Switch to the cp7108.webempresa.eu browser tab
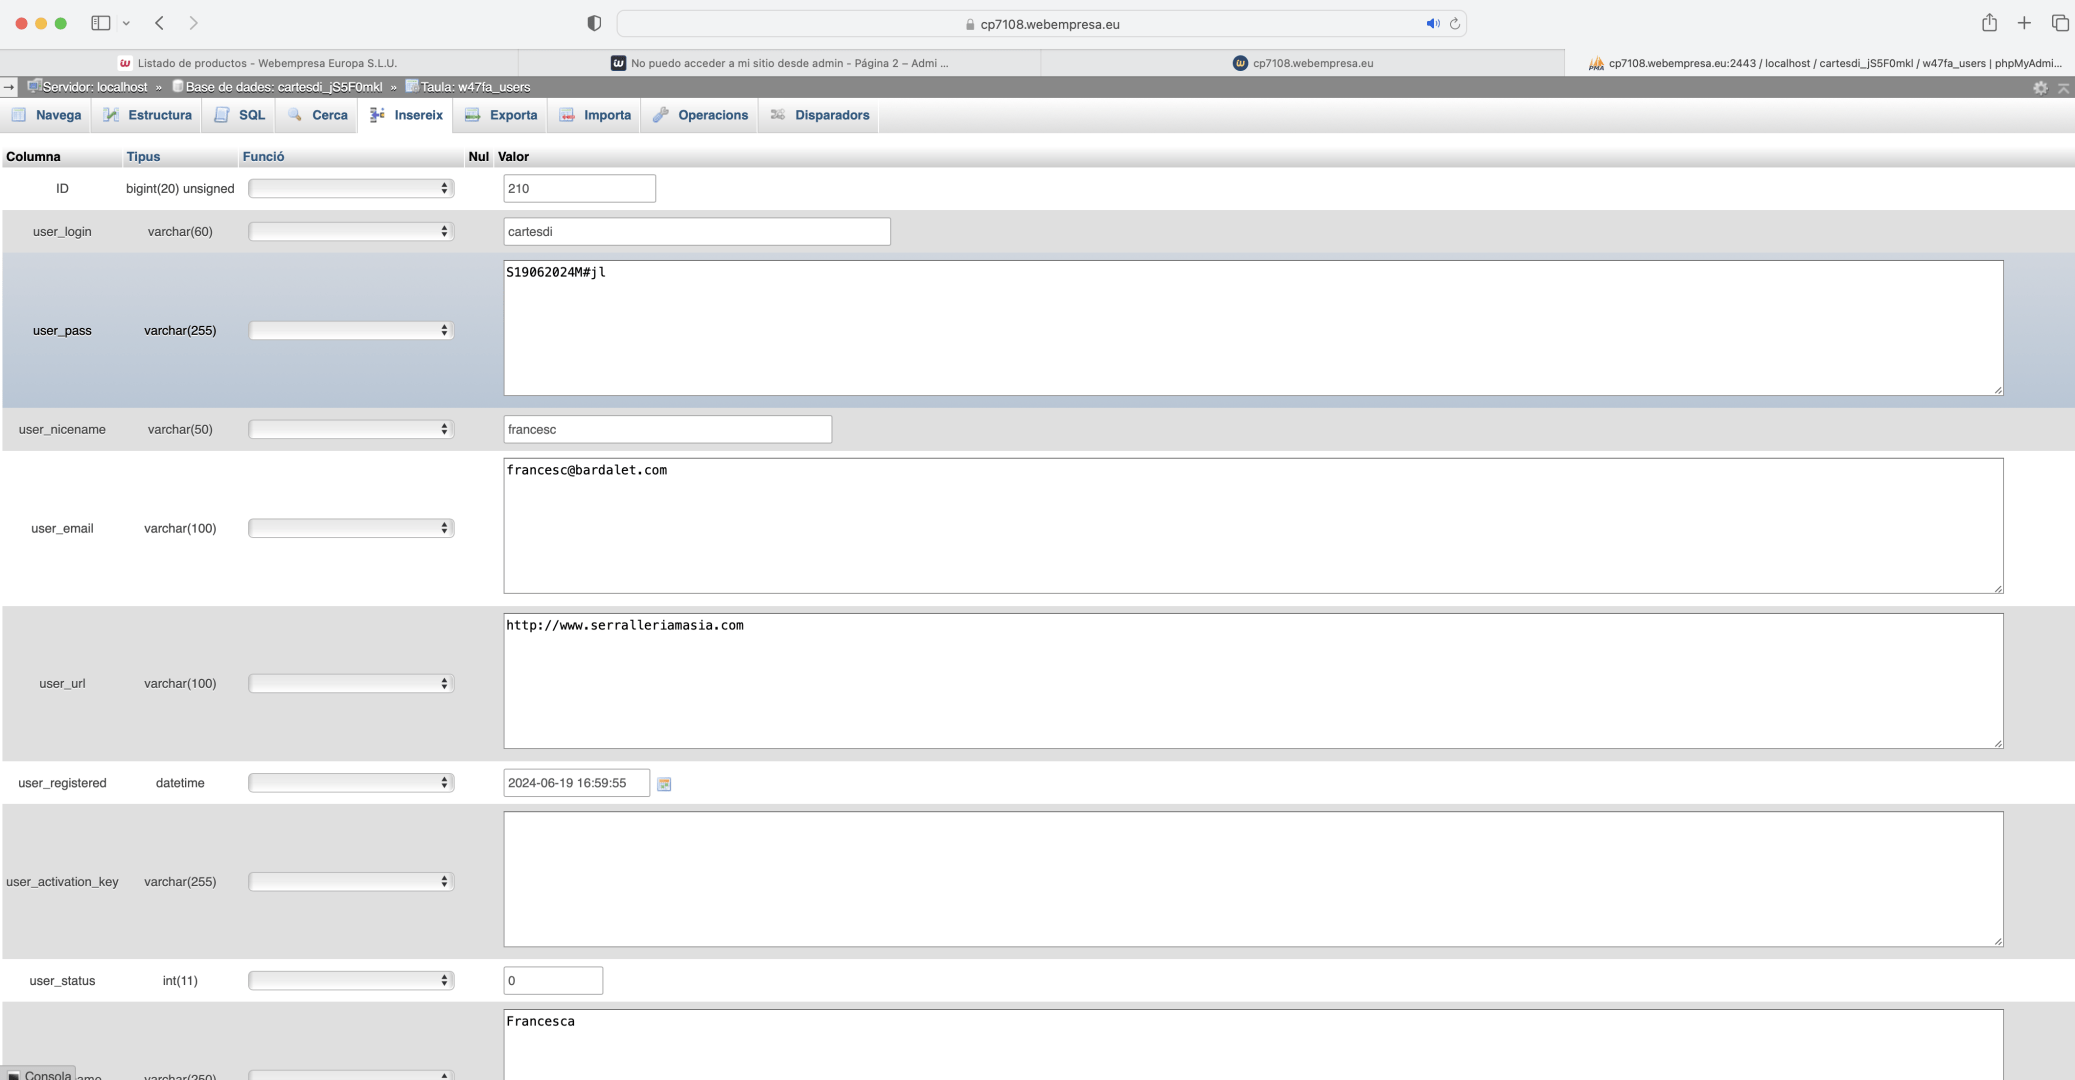 click(x=1303, y=63)
